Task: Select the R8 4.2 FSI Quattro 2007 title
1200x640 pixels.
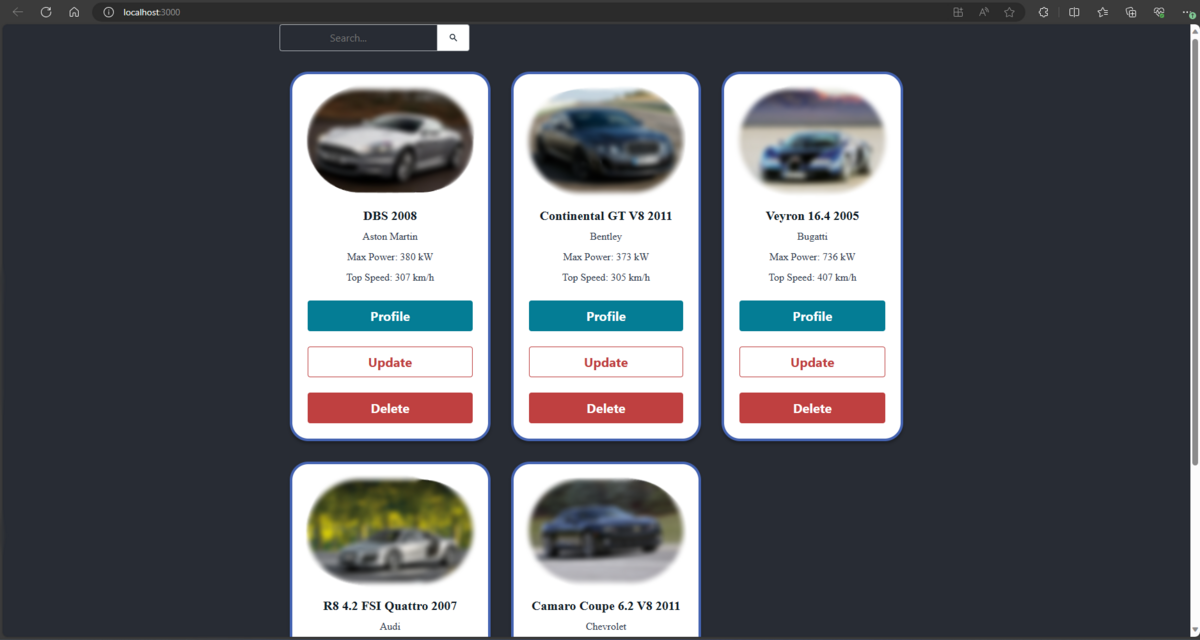Action: pyautogui.click(x=390, y=606)
